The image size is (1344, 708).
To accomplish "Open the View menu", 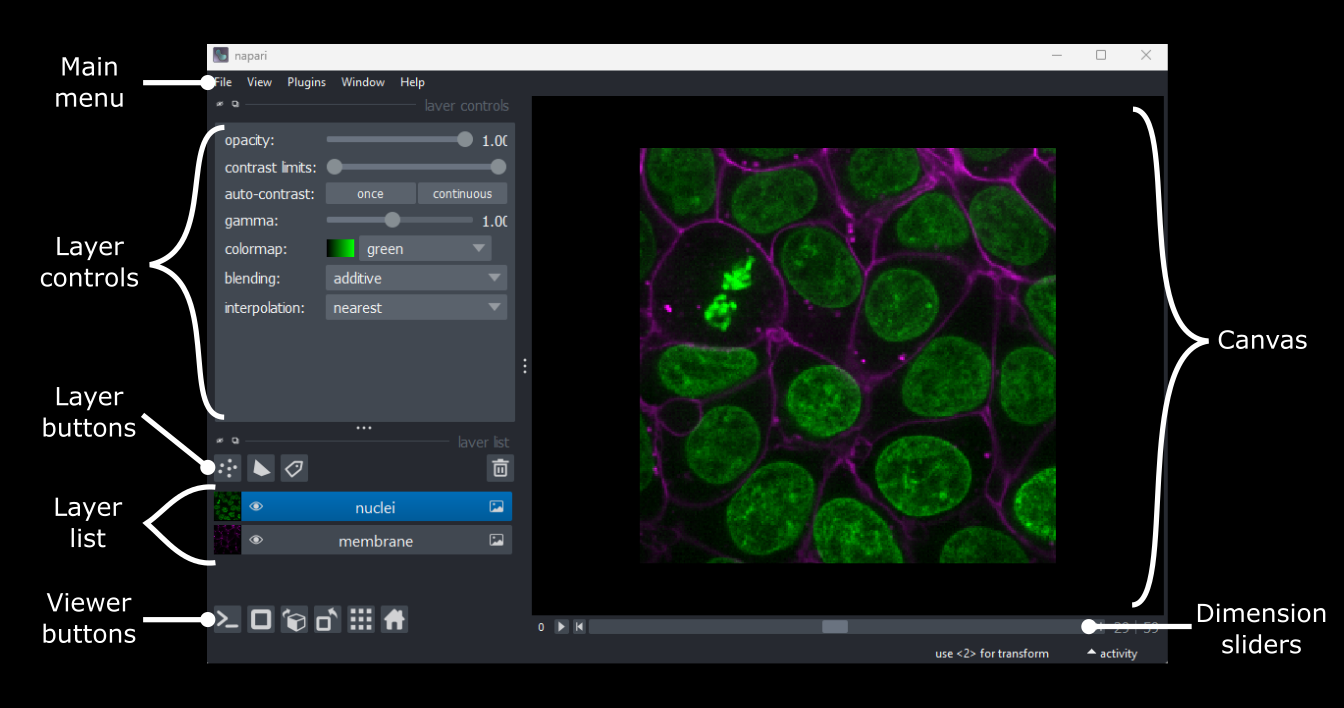I will click(x=259, y=82).
